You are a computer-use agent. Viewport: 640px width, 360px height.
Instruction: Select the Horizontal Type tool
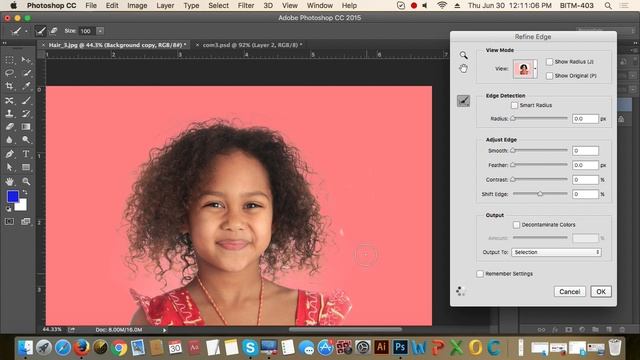[x=26, y=154]
